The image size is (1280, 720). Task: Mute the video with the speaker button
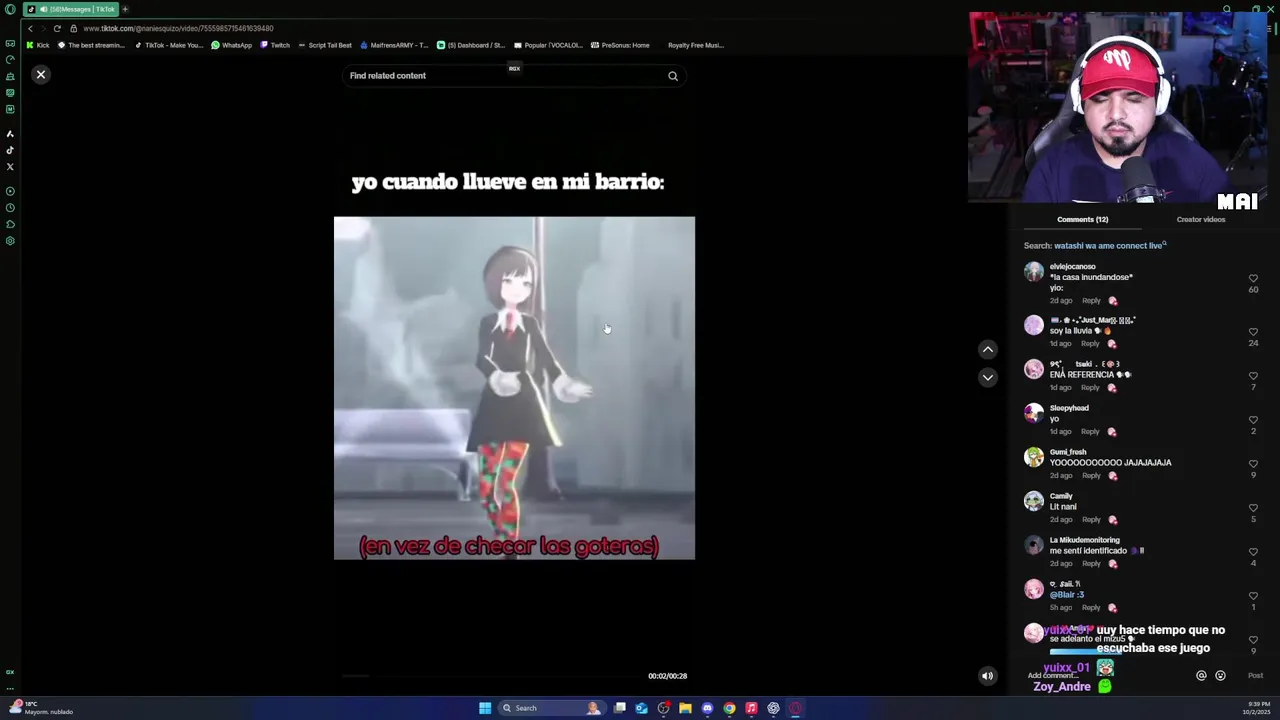[x=987, y=676]
